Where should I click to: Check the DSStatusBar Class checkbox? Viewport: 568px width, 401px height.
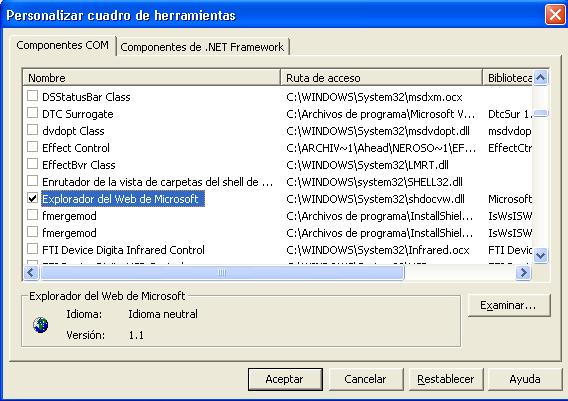point(33,96)
